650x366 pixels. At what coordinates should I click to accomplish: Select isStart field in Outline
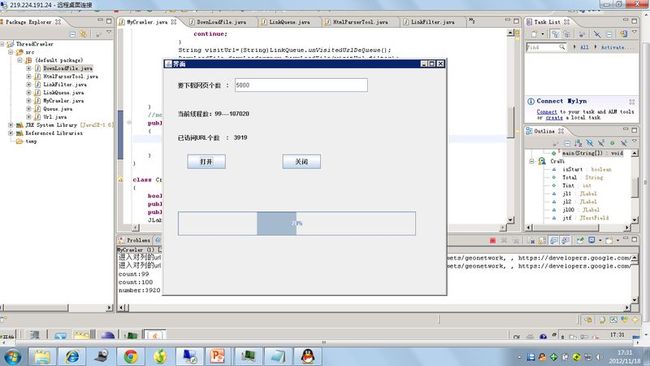[587, 170]
